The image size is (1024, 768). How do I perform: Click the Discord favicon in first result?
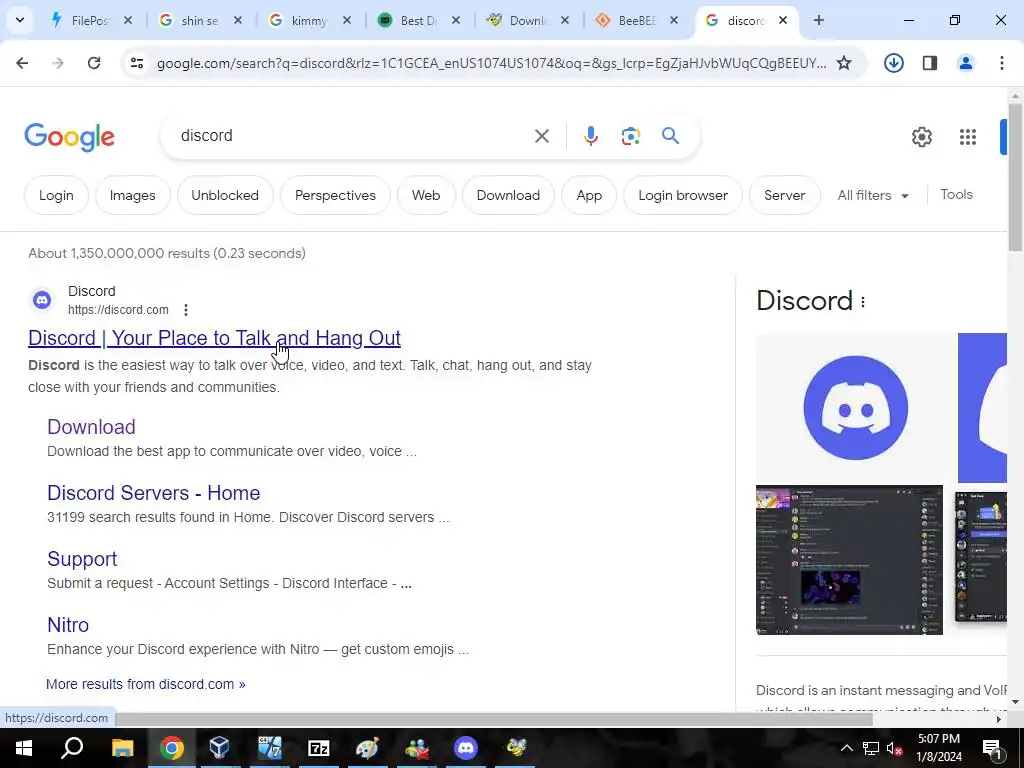click(x=42, y=300)
